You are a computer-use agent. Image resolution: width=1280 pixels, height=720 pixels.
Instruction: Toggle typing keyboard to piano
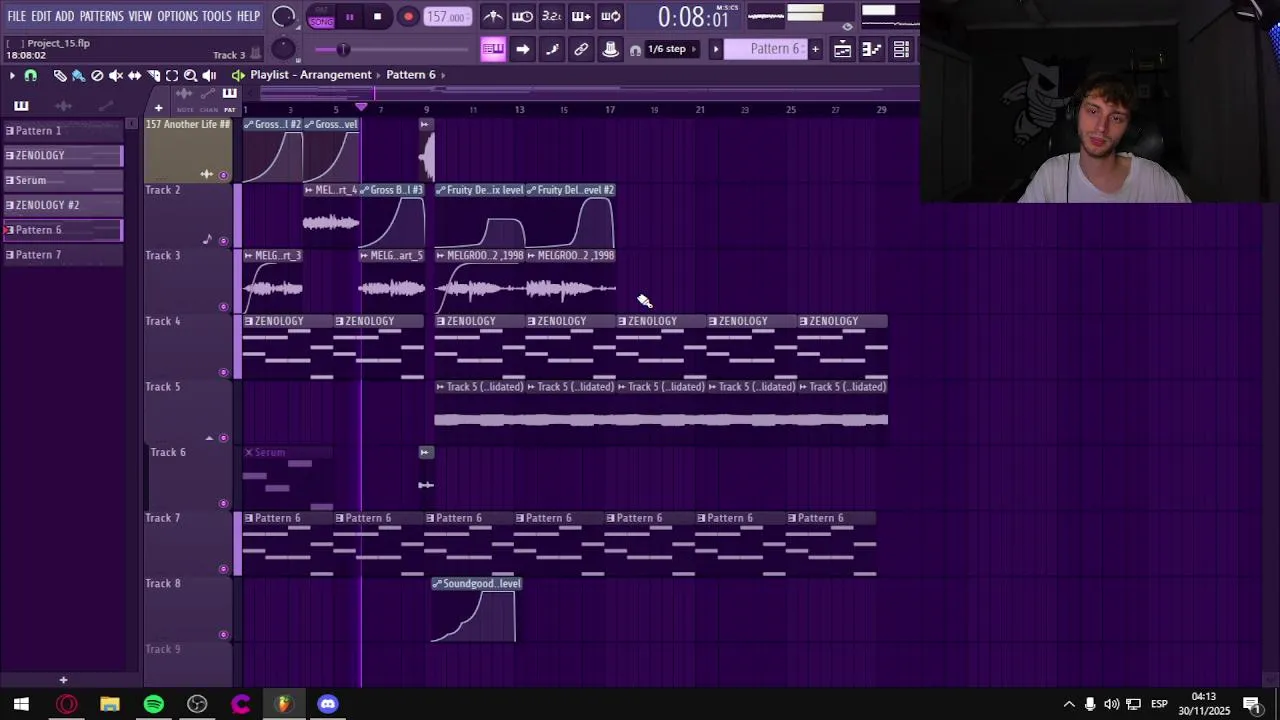click(x=493, y=49)
